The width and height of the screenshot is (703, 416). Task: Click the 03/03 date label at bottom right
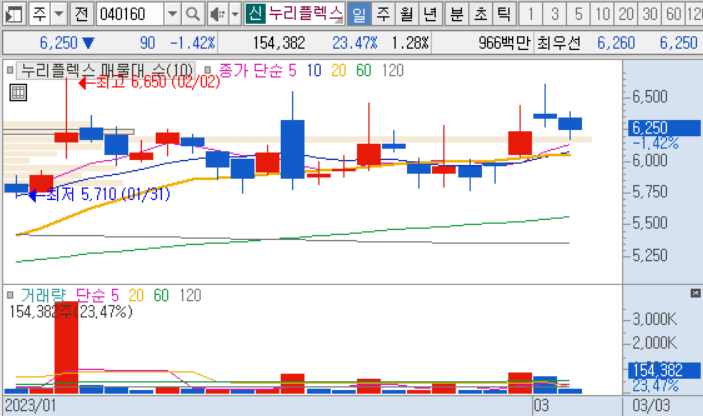tap(651, 406)
